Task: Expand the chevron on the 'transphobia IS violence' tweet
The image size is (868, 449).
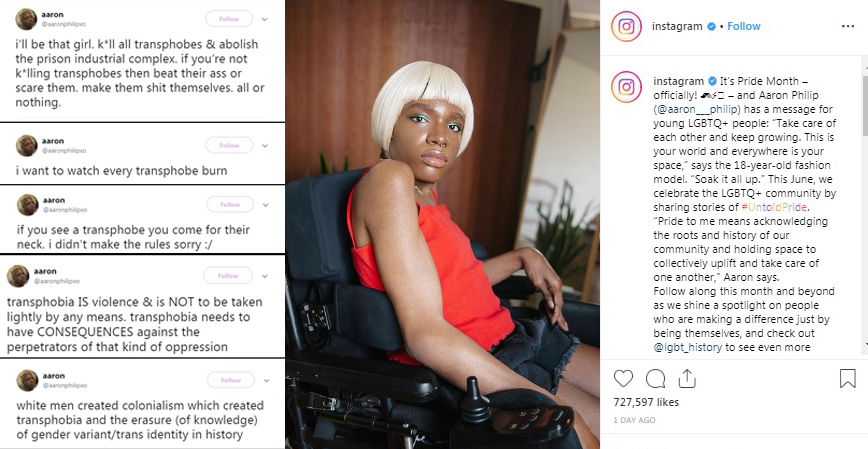Action: pyautogui.click(x=264, y=276)
